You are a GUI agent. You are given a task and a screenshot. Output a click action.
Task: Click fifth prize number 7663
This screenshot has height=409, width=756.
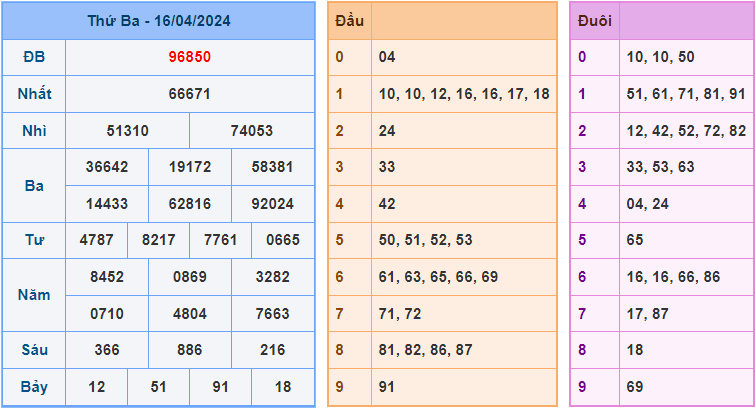tap(272, 313)
